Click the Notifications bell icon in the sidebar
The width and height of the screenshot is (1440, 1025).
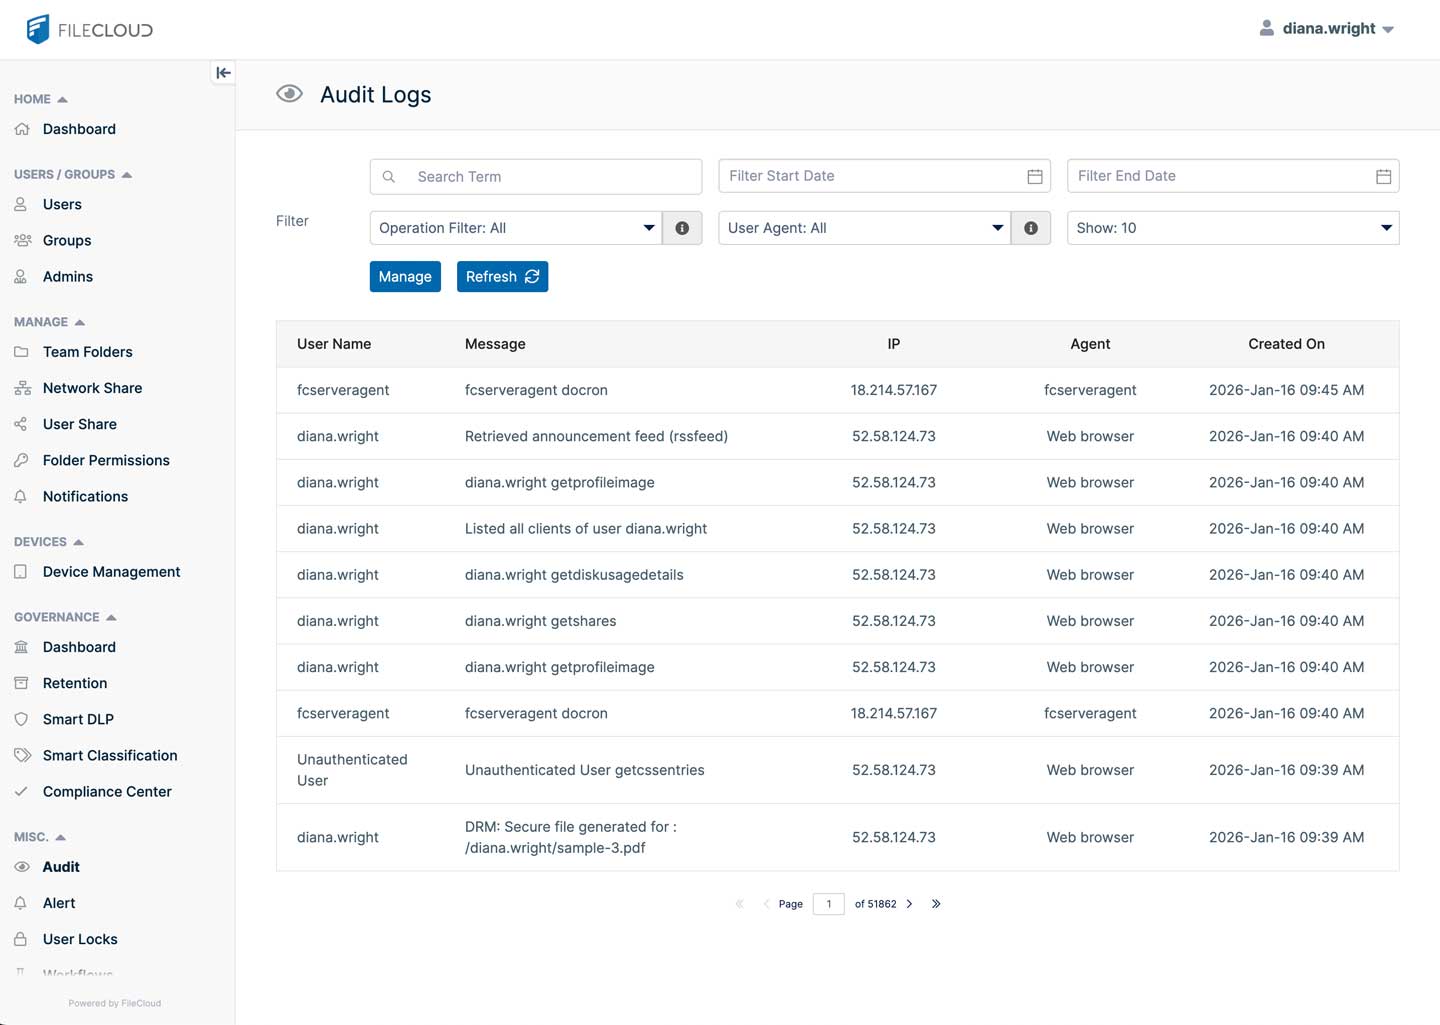click(21, 496)
